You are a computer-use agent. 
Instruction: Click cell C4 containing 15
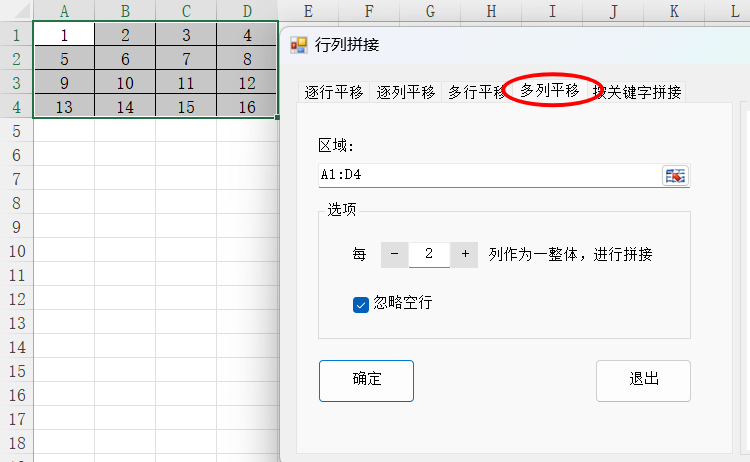click(186, 107)
